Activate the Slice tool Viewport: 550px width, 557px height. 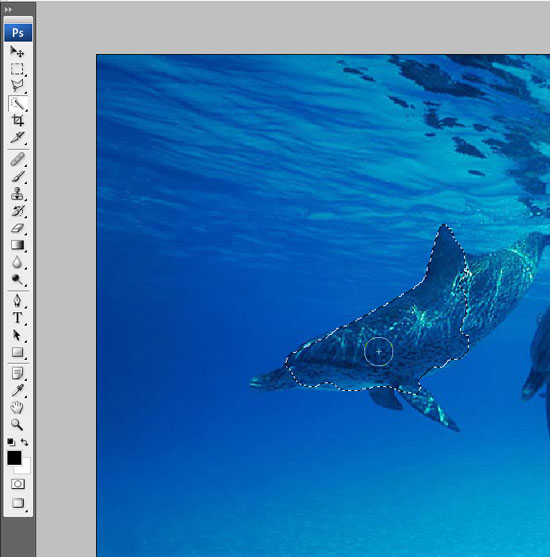(x=17, y=137)
